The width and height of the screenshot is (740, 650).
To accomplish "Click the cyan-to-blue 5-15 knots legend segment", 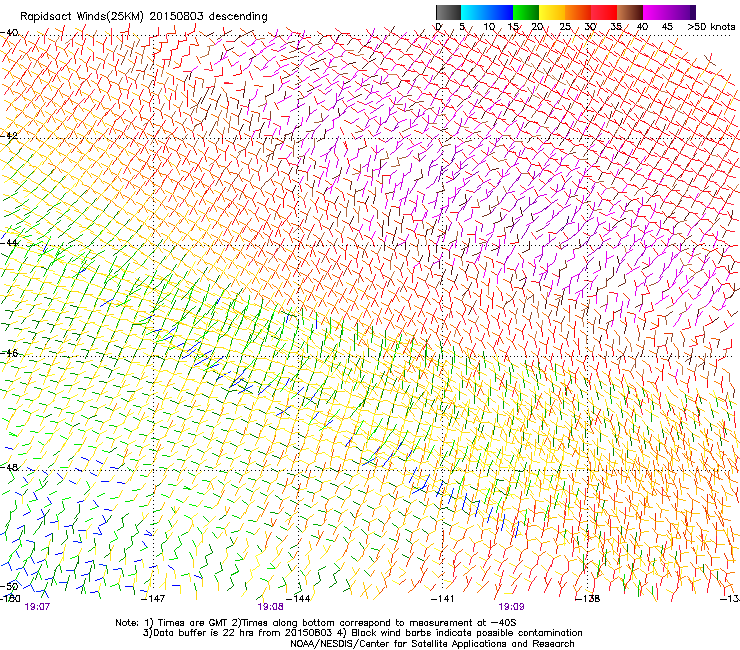I will pos(487,12).
